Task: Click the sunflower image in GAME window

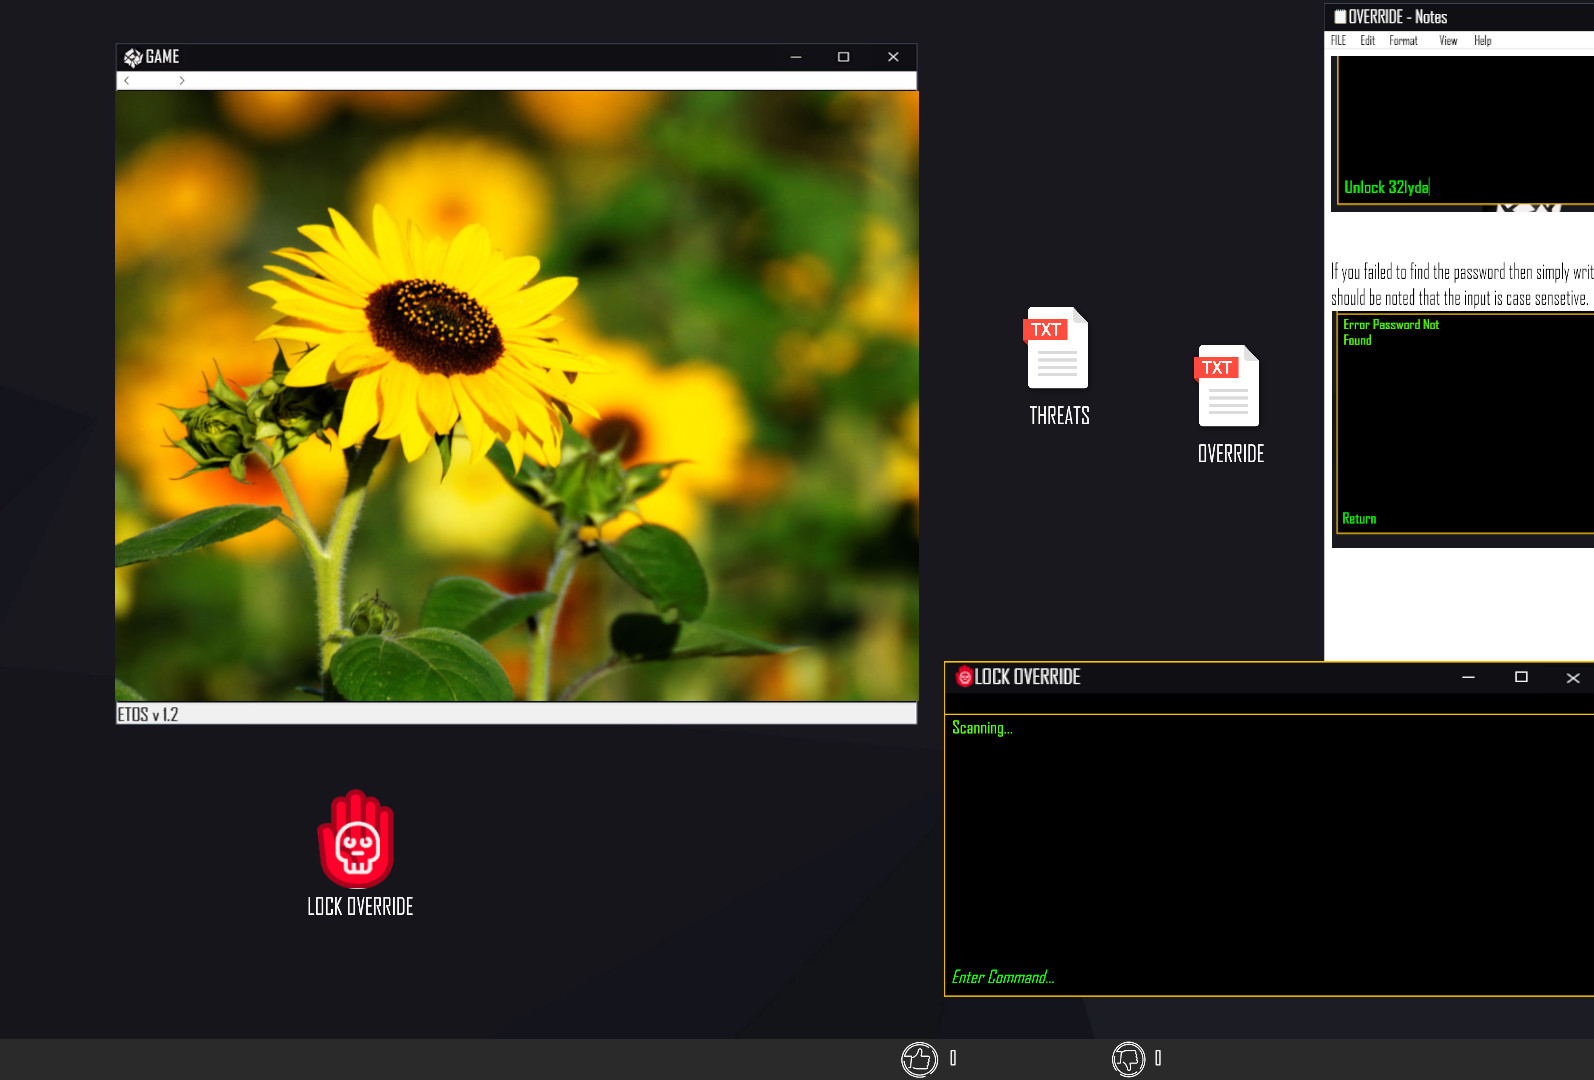Action: [516, 396]
